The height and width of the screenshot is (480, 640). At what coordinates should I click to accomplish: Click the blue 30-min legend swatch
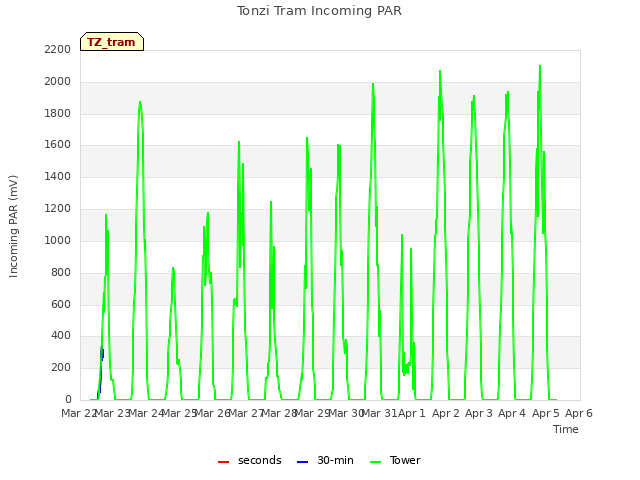pyautogui.click(x=302, y=462)
